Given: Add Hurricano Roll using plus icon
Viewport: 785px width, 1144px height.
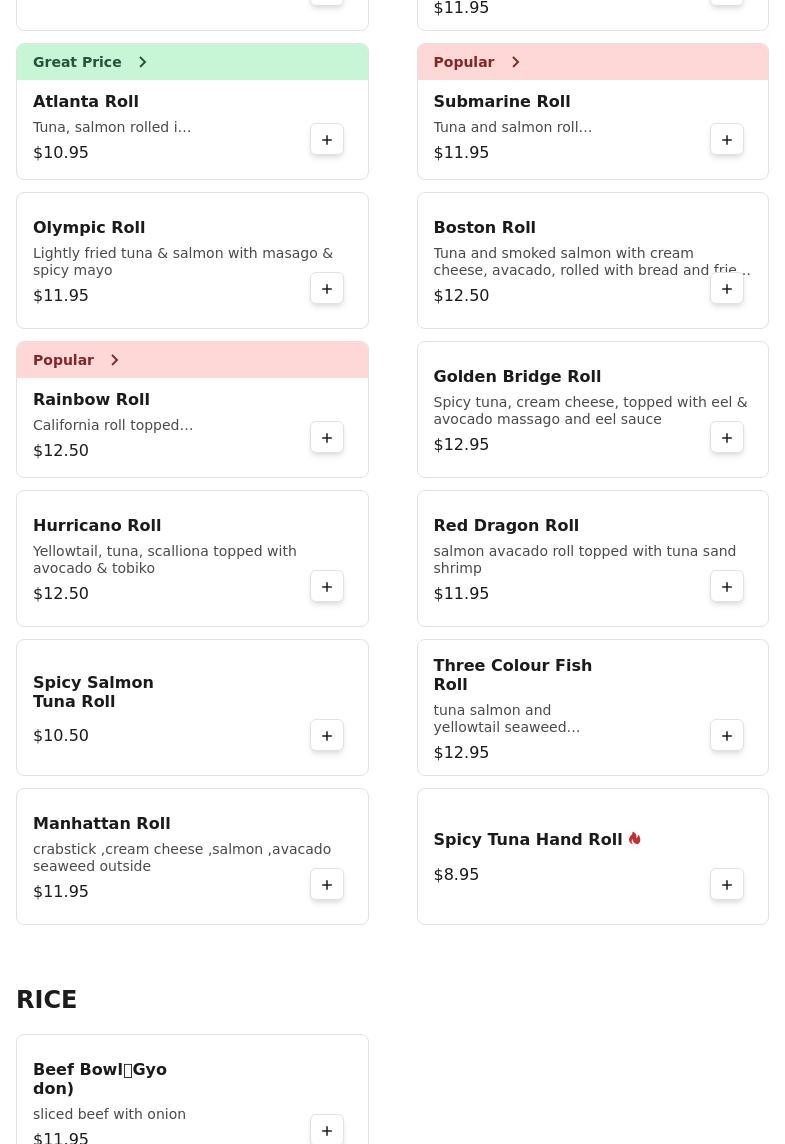Looking at the screenshot, I should click(327, 587).
